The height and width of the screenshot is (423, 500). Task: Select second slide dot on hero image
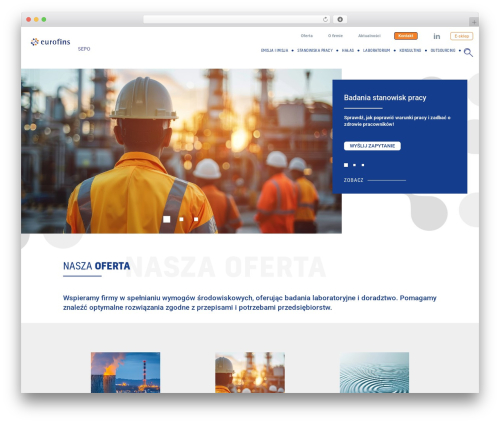tap(181, 219)
